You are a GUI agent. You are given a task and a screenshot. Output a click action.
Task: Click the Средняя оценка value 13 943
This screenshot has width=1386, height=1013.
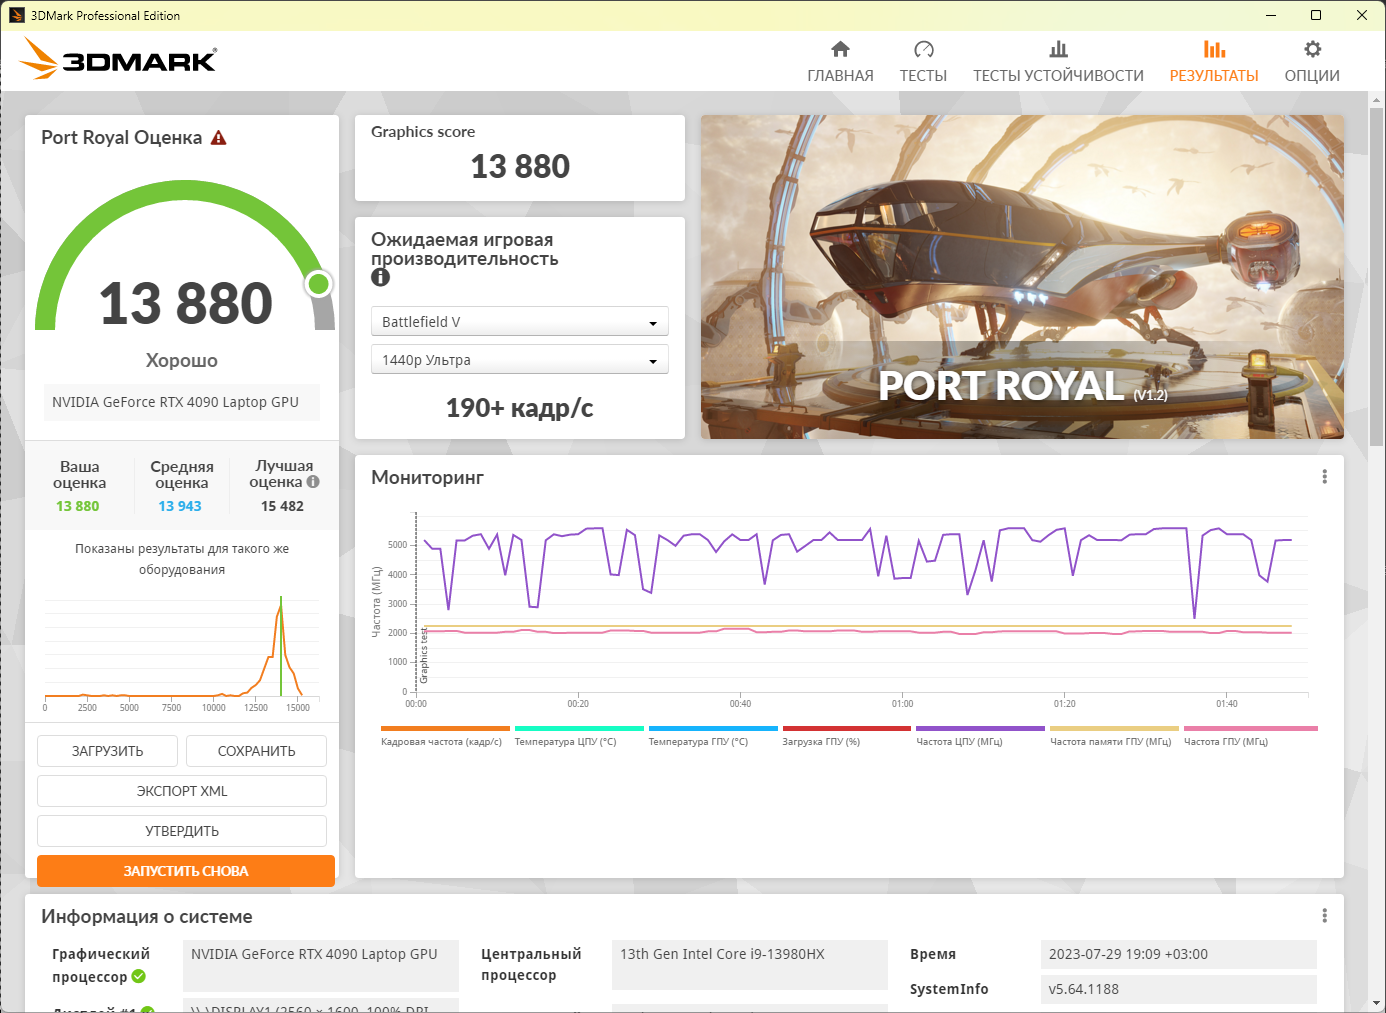pos(180,506)
